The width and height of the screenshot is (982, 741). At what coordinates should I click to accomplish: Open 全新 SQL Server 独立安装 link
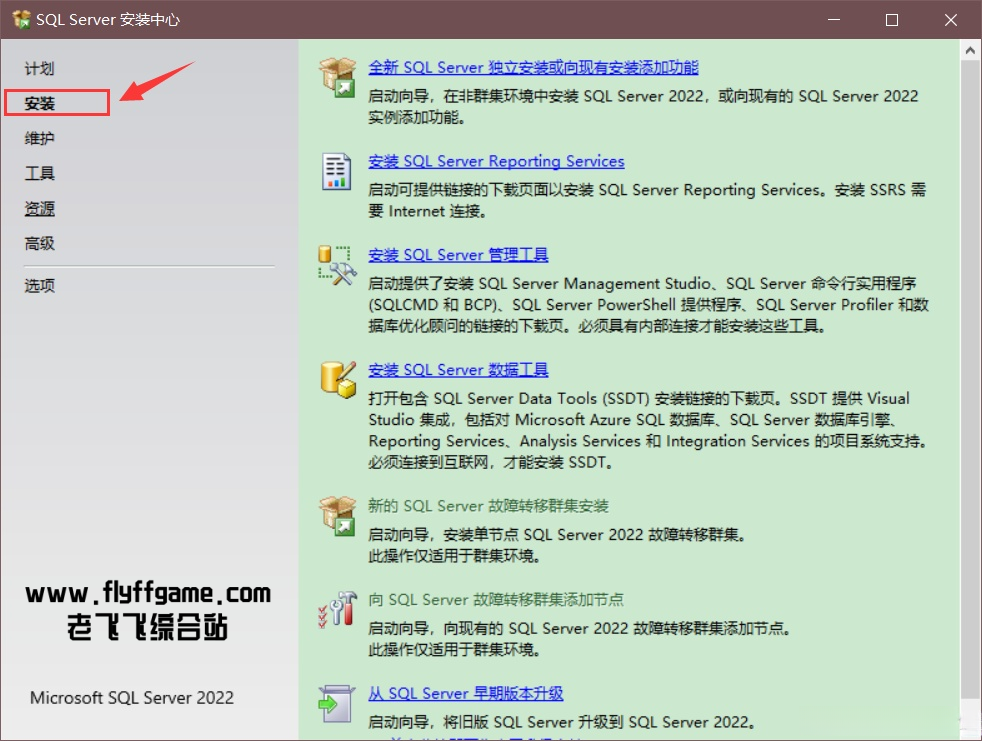[x=533, y=67]
